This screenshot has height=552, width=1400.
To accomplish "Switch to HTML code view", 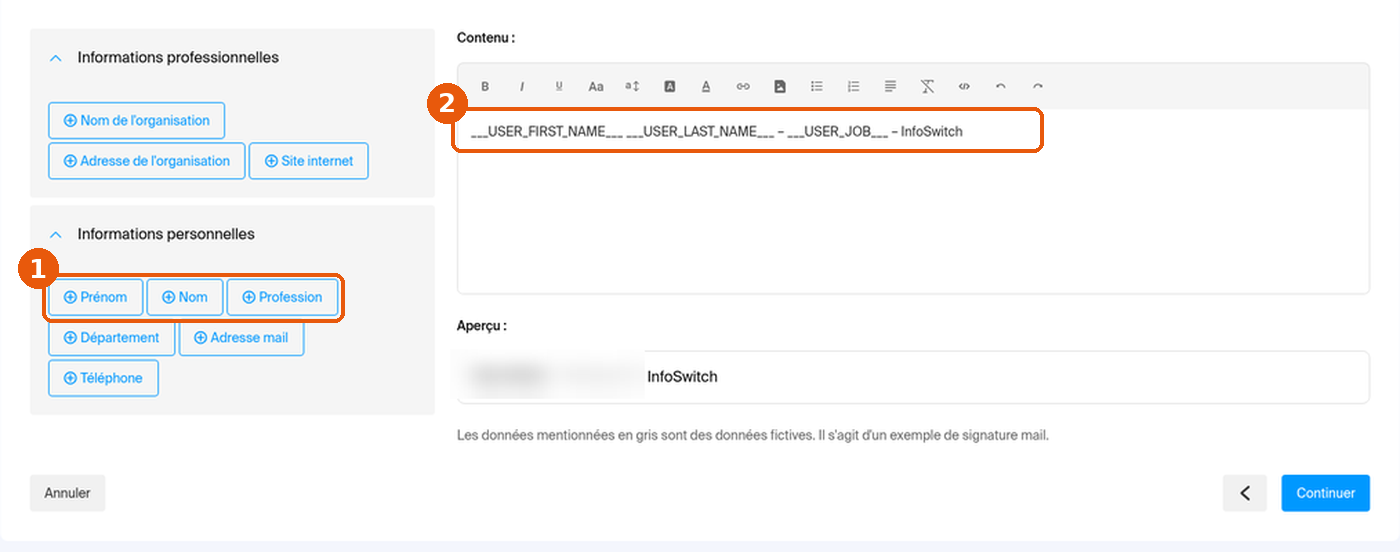I will (x=964, y=87).
